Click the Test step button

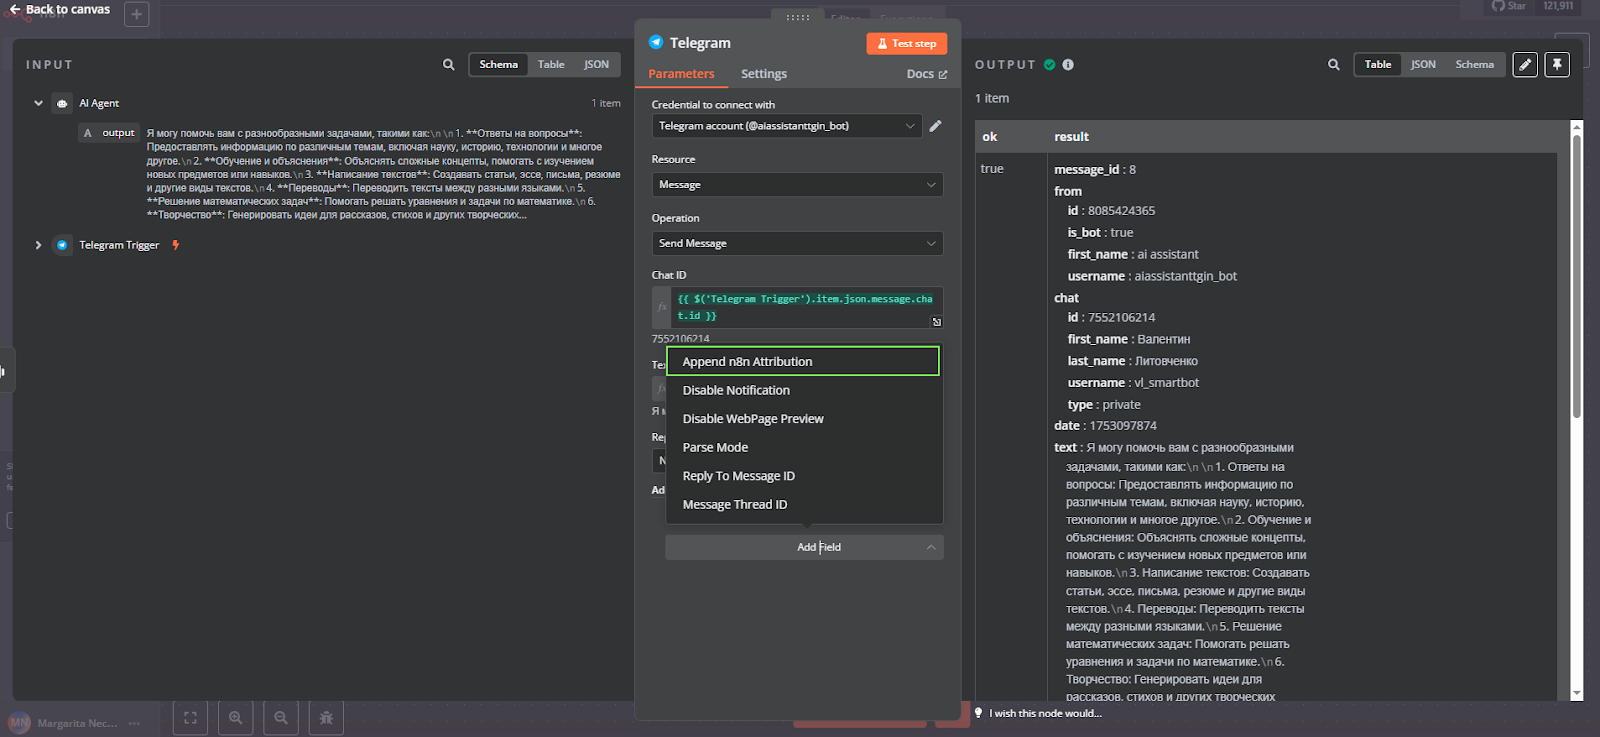coord(906,43)
